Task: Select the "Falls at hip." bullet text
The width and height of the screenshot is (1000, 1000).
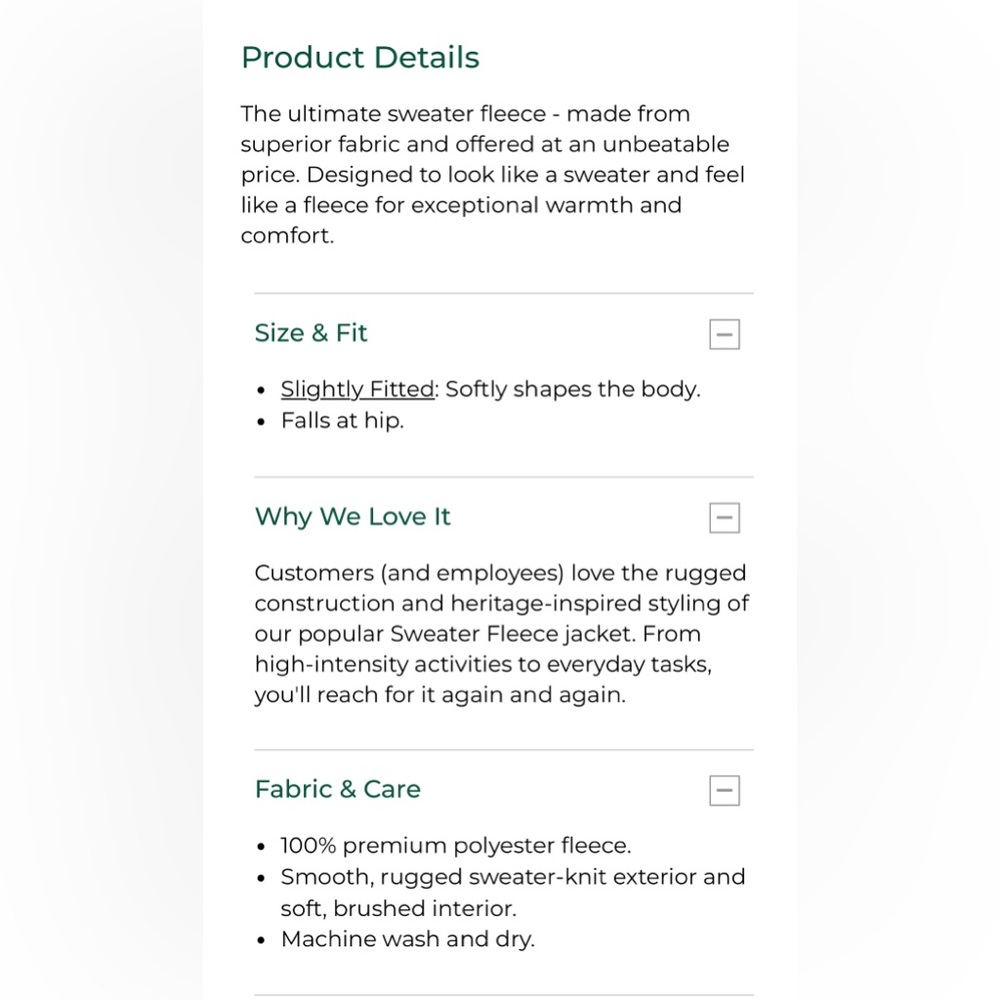Action: 342,420
